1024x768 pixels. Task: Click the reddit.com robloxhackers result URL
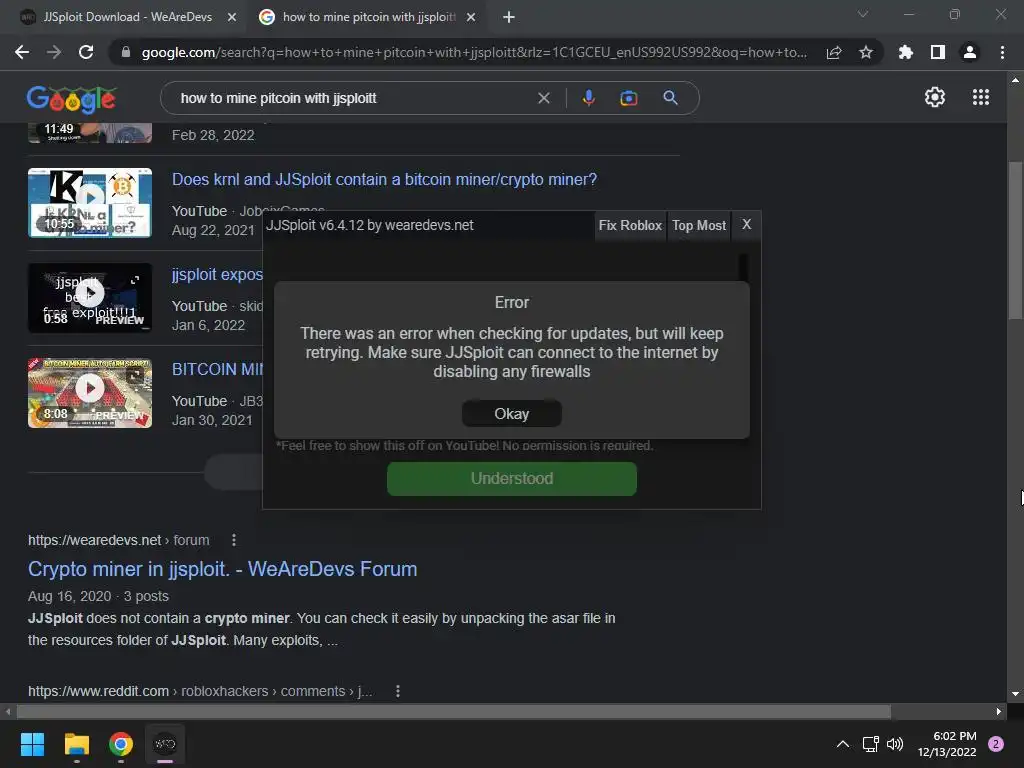pyautogui.click(x=200, y=691)
